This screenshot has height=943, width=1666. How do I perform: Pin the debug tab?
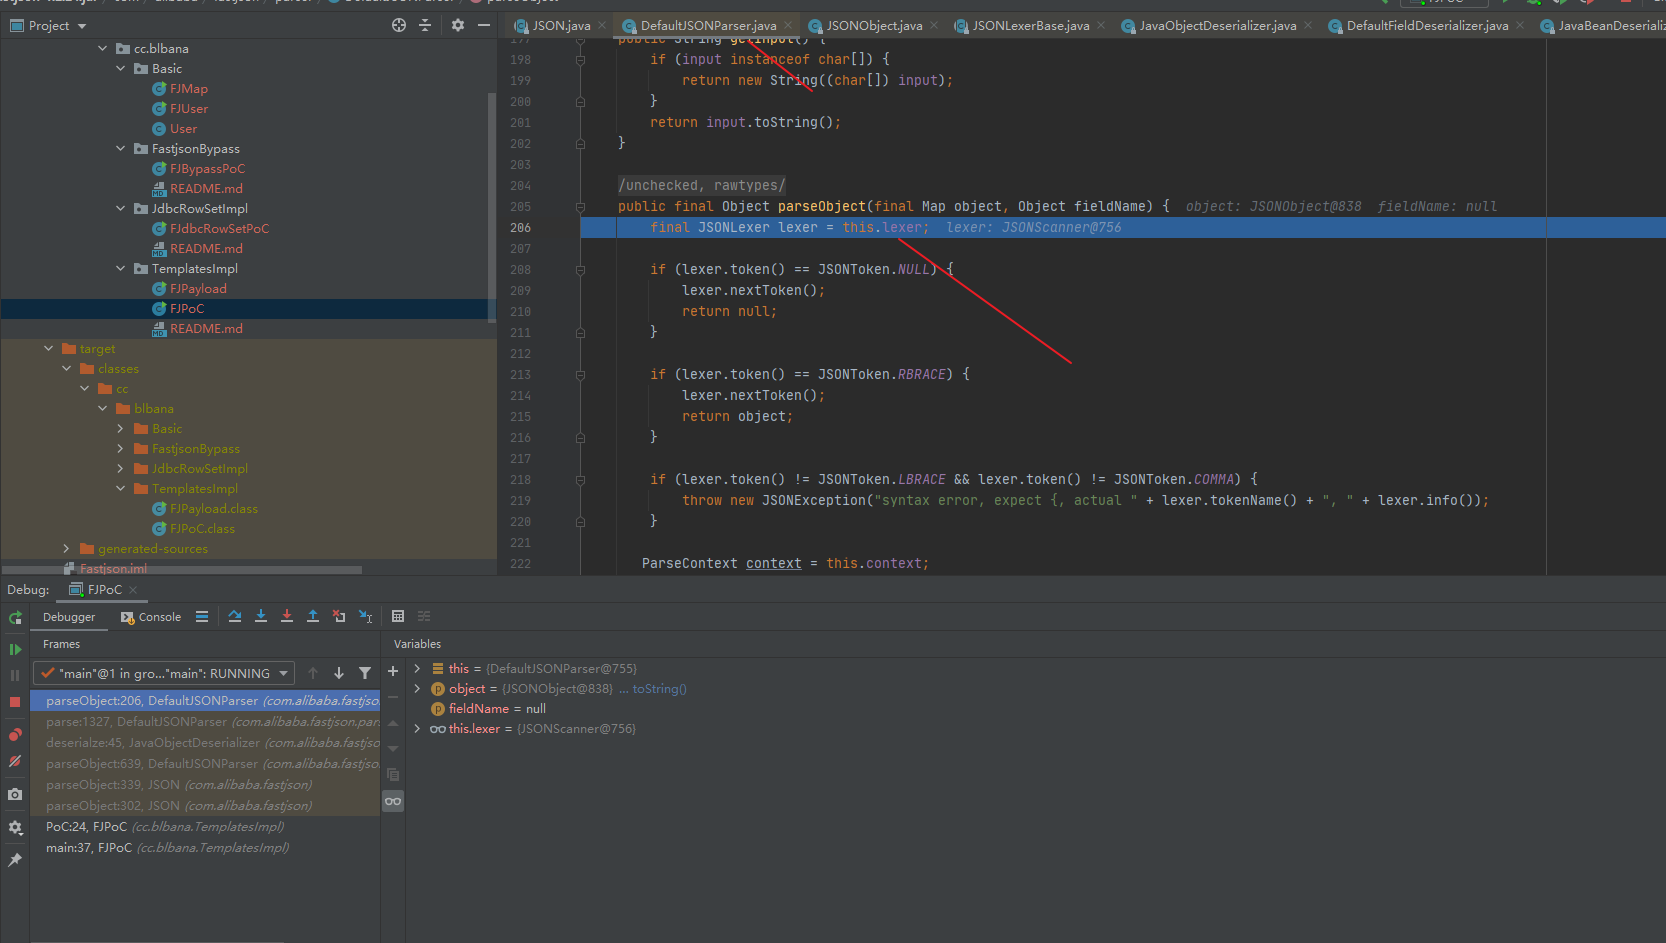point(15,860)
